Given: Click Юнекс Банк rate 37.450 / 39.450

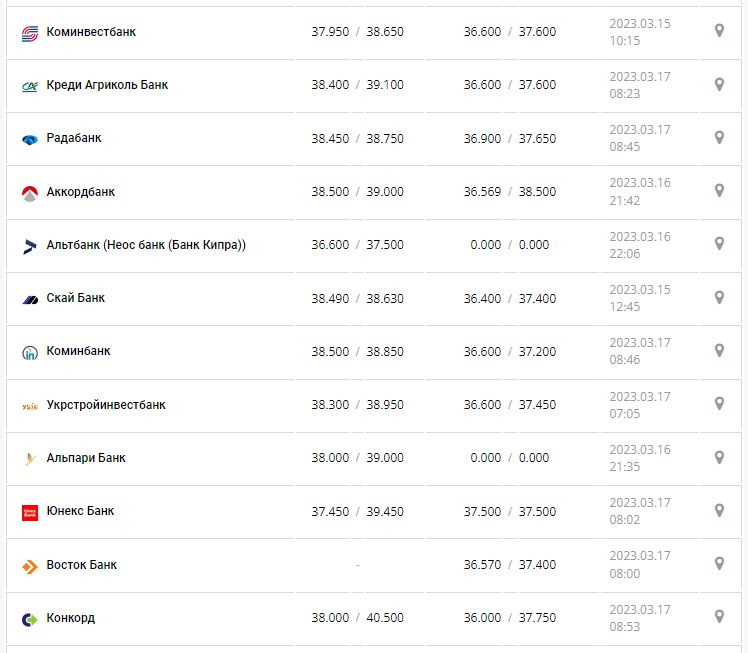Looking at the screenshot, I should [357, 511].
